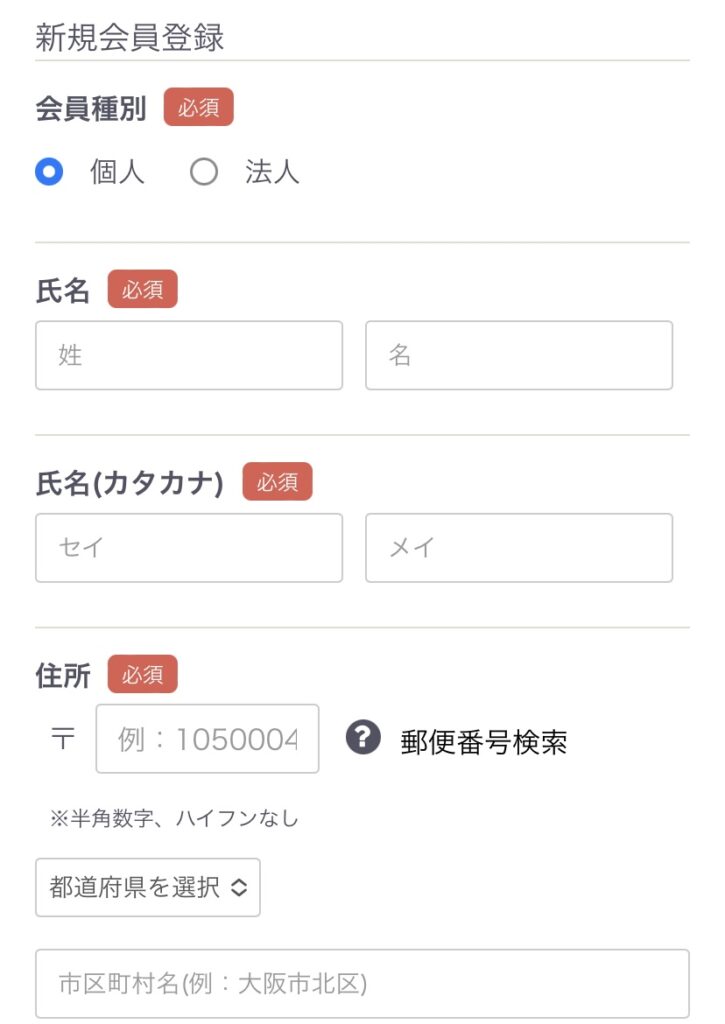Focus the 姓 last name field
The image size is (725, 1024).
[189, 355]
